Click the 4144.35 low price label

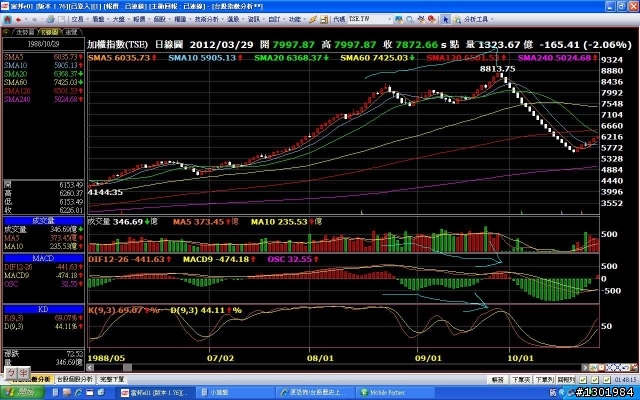tap(105, 192)
